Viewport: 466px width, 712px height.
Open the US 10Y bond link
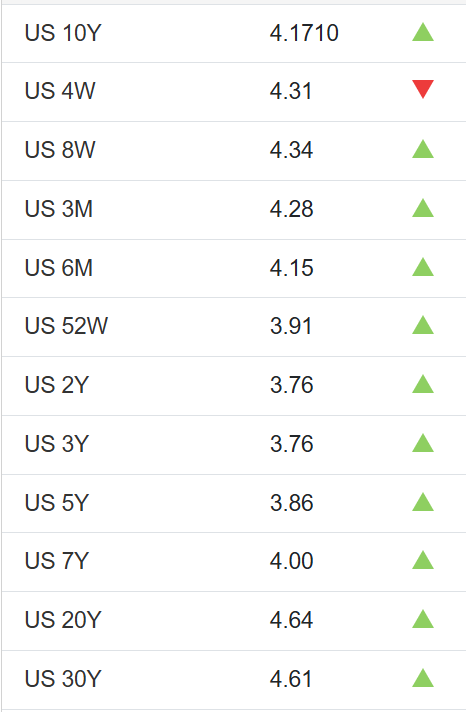[x=63, y=33]
